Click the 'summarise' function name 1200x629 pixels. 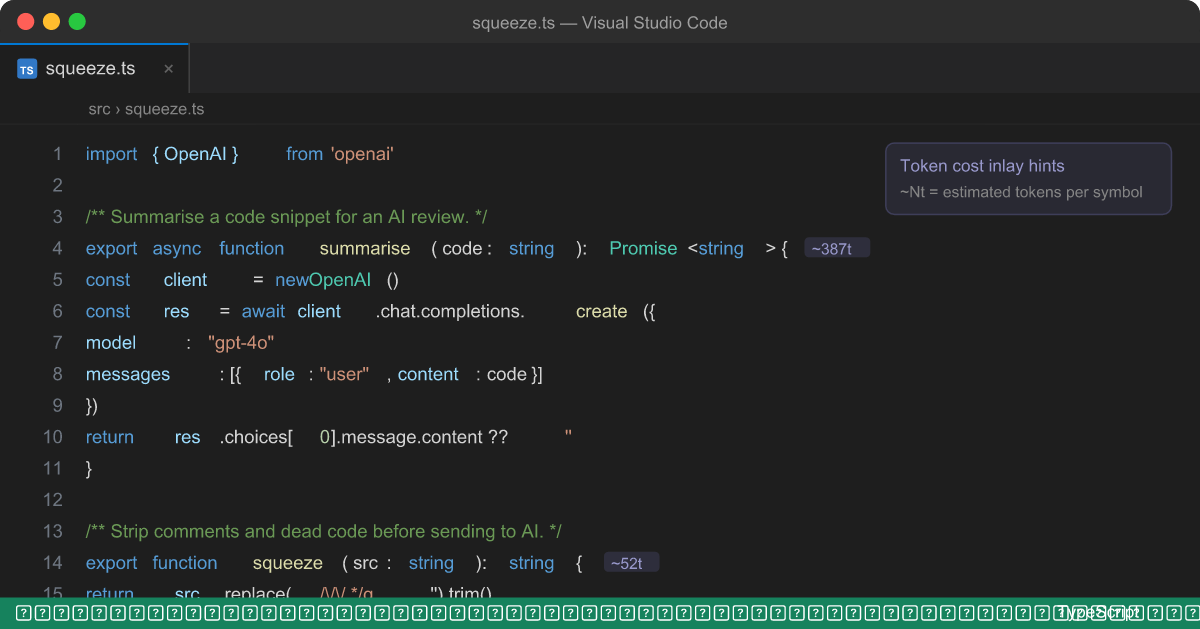coord(365,248)
